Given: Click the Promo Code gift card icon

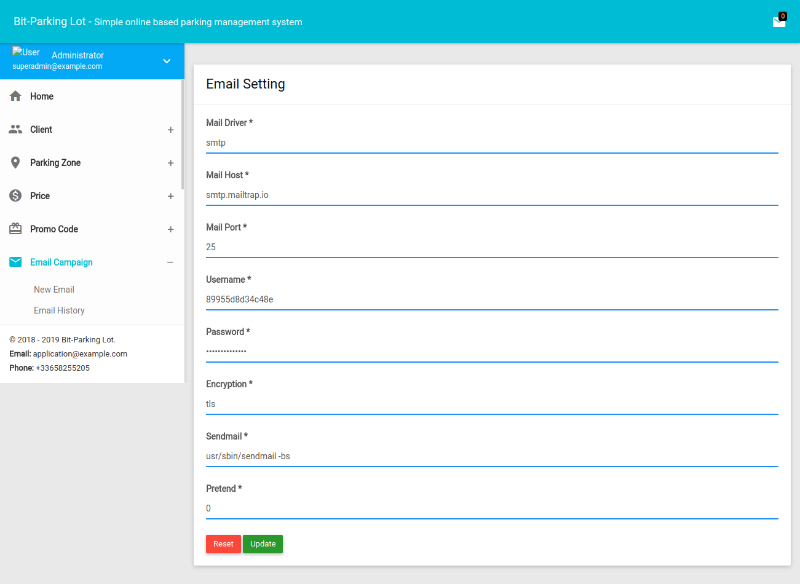Looking at the screenshot, I should coord(15,228).
